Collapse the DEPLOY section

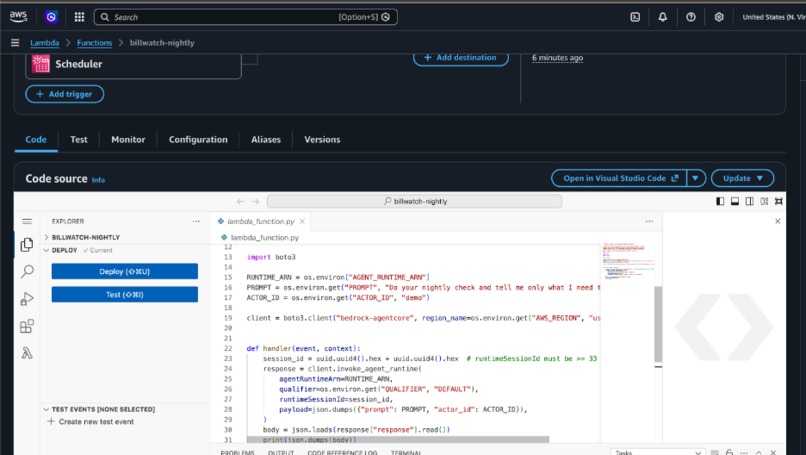[64, 250]
